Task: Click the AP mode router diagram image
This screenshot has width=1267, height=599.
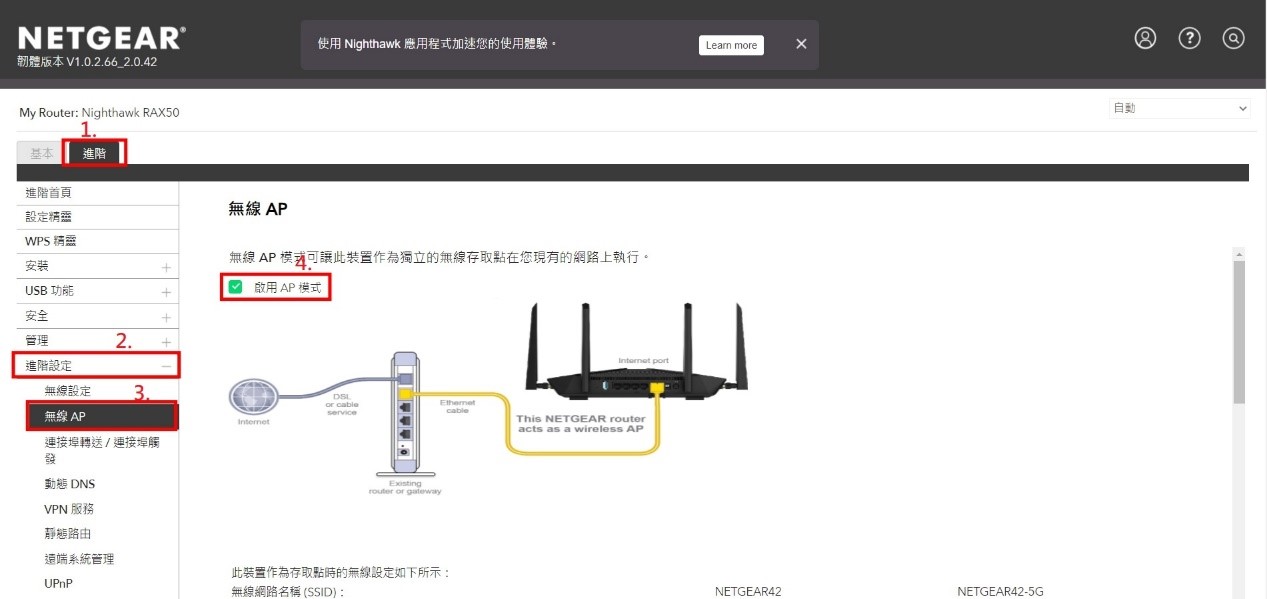Action: (488, 400)
